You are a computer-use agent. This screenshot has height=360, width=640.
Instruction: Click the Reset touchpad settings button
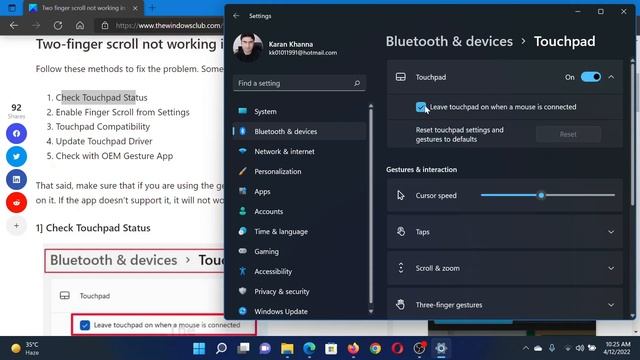[568, 134]
